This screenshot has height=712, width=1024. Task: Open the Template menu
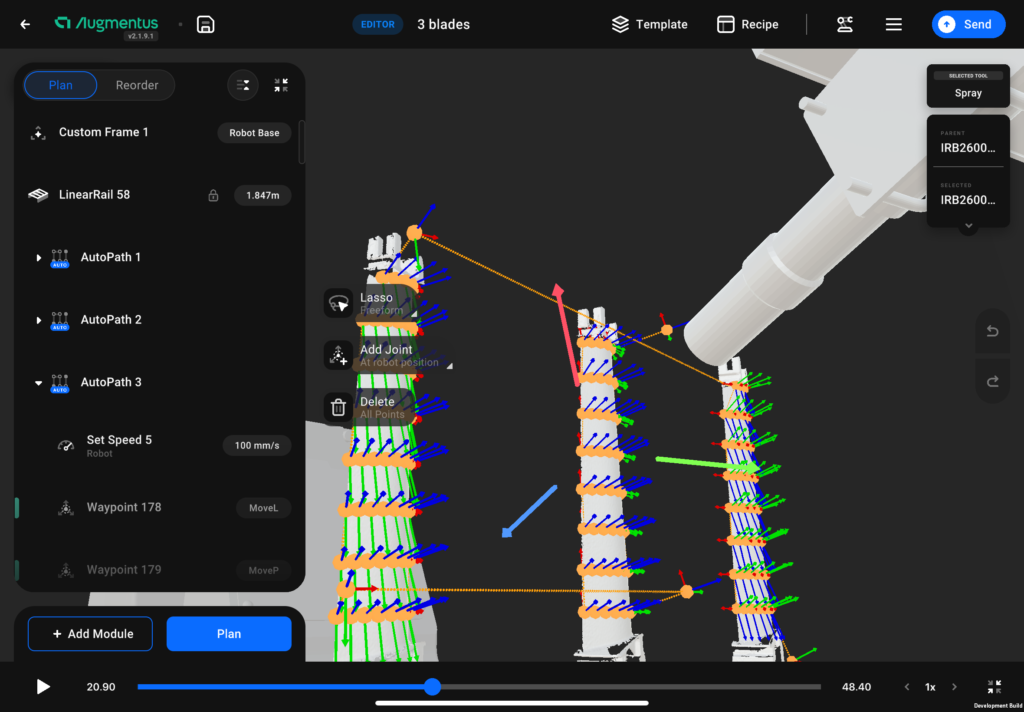(649, 25)
